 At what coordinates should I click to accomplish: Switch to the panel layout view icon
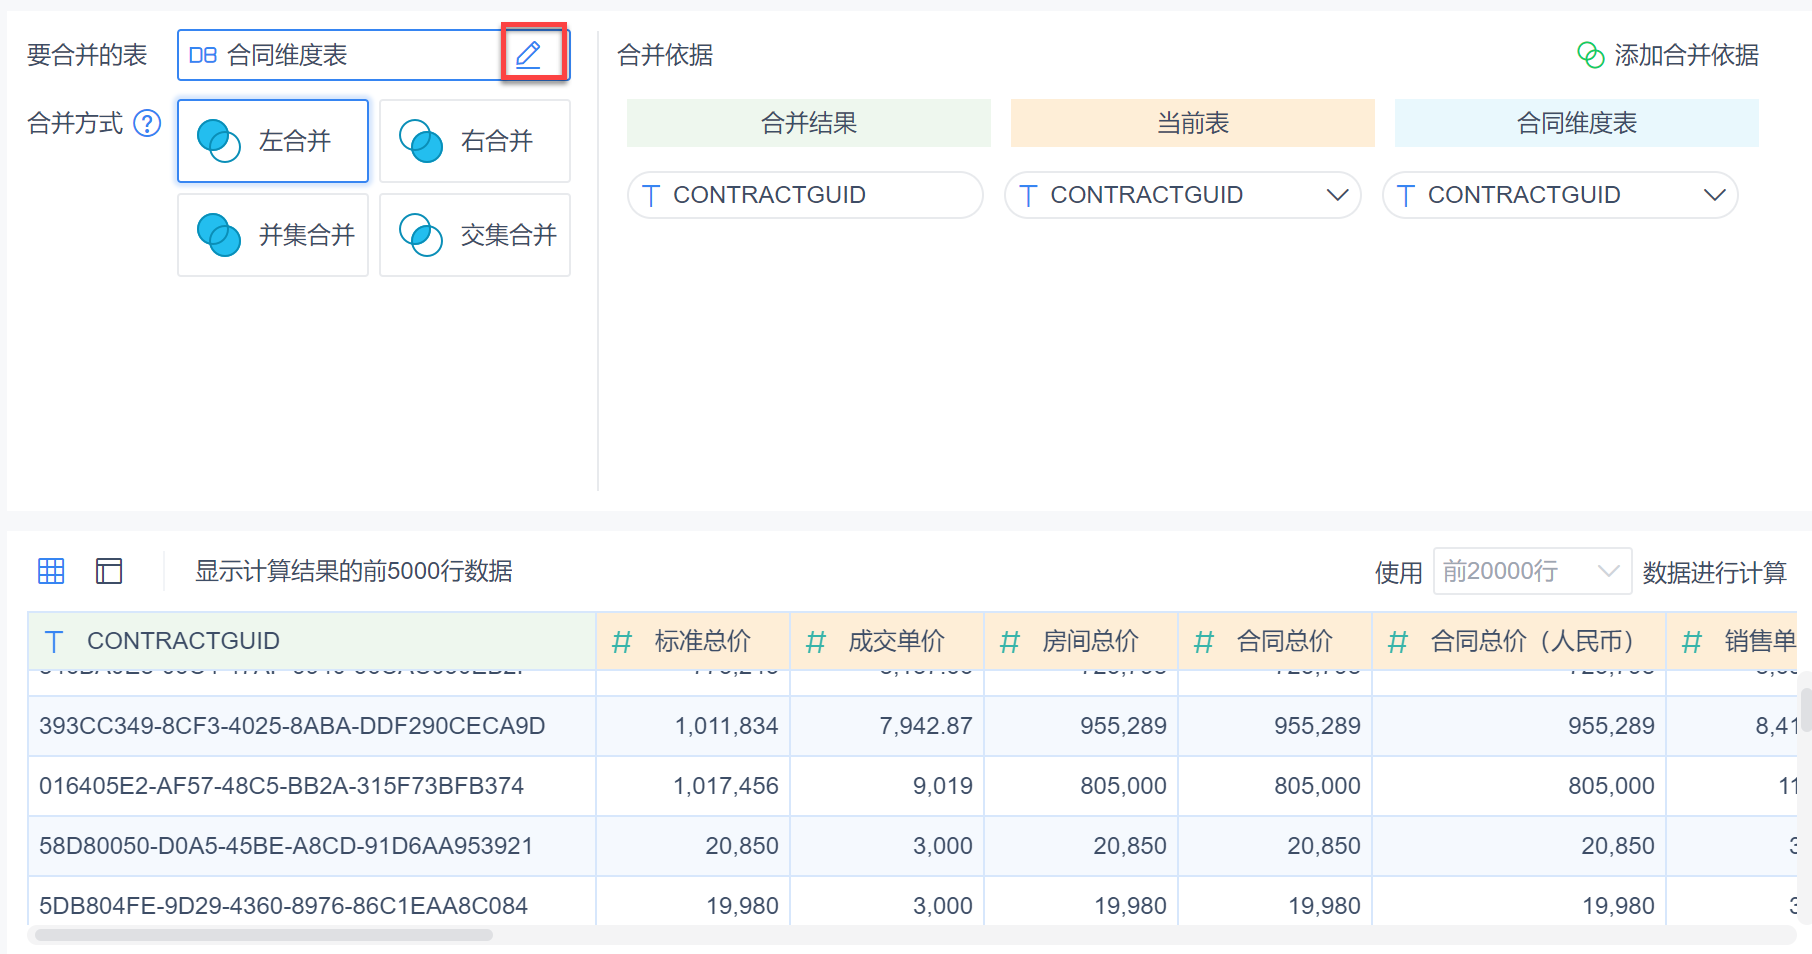109,571
